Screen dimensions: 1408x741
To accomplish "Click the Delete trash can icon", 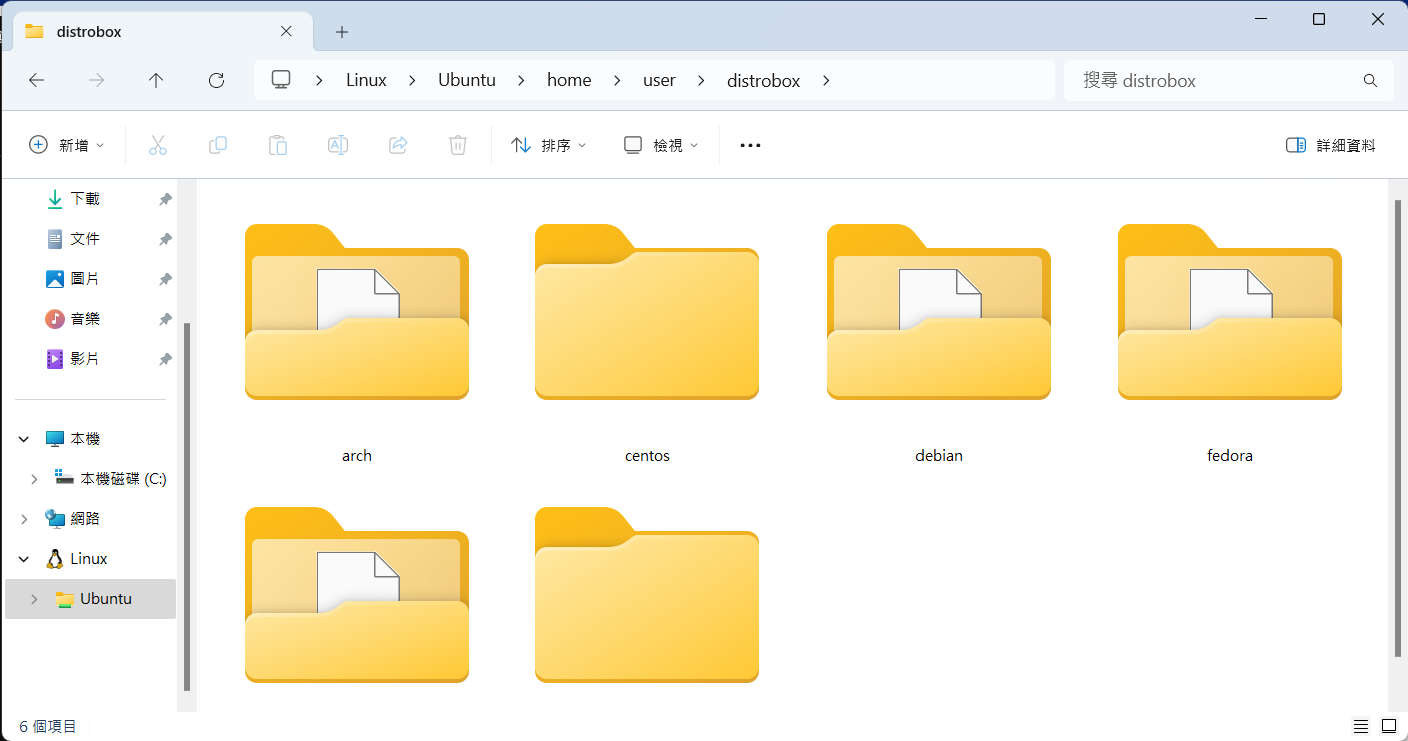I will [458, 145].
